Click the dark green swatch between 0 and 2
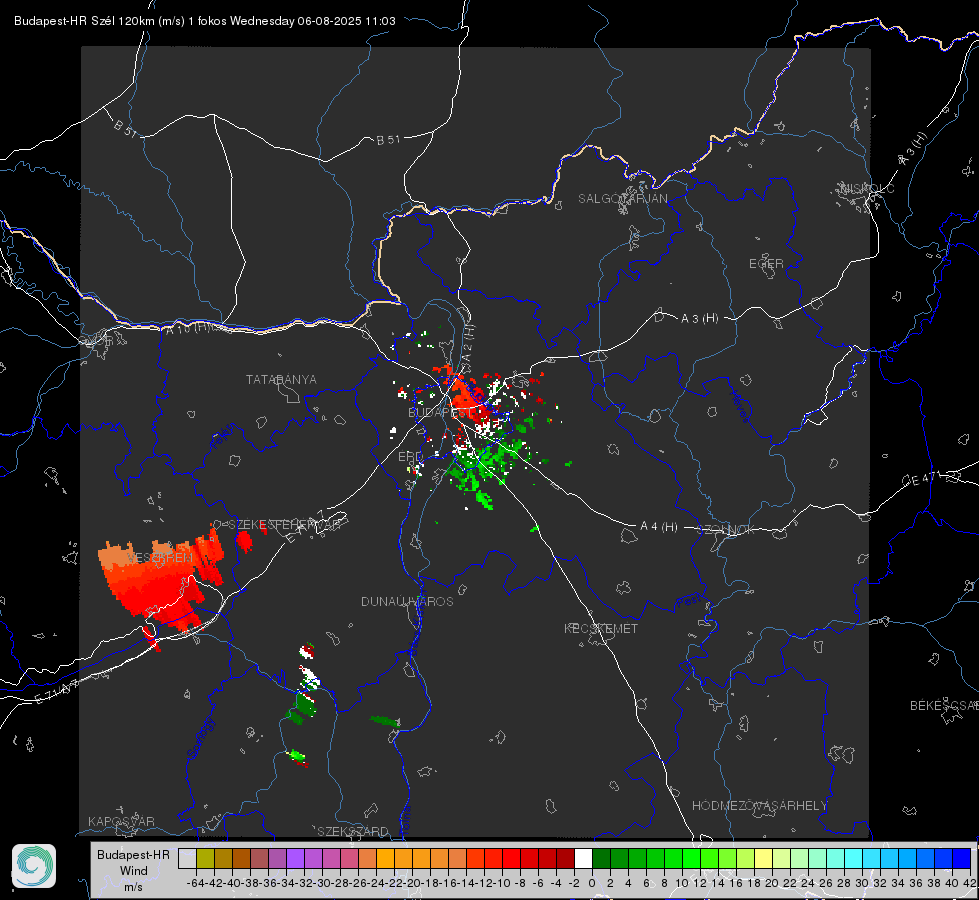This screenshot has width=979, height=900. pos(601,858)
